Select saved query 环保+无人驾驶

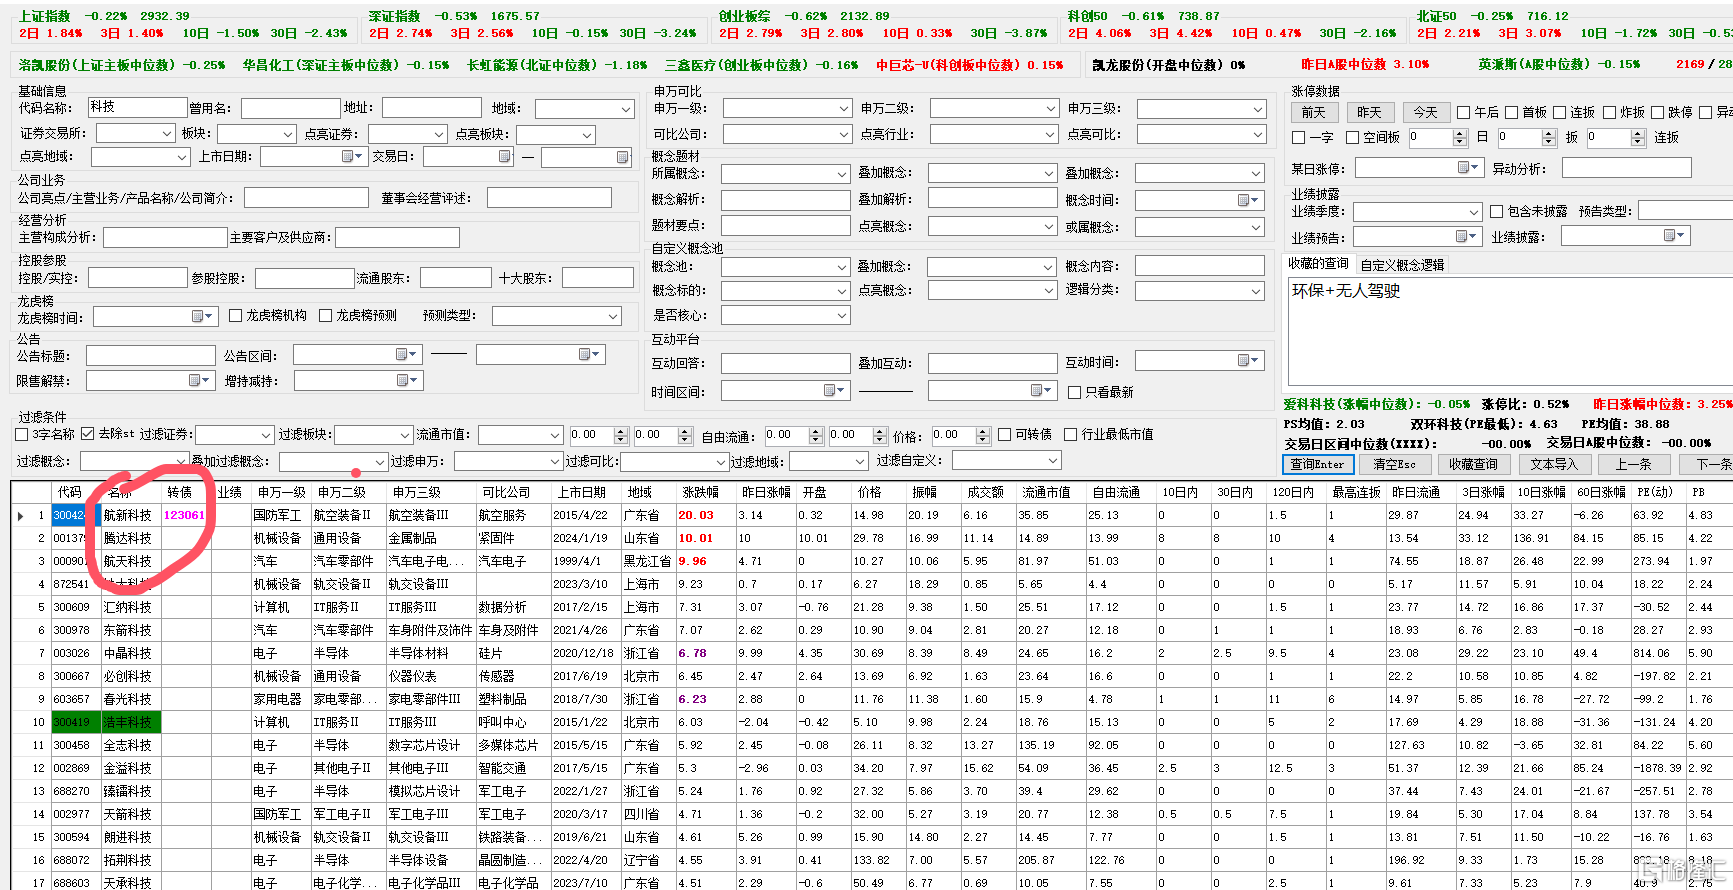point(1346,291)
